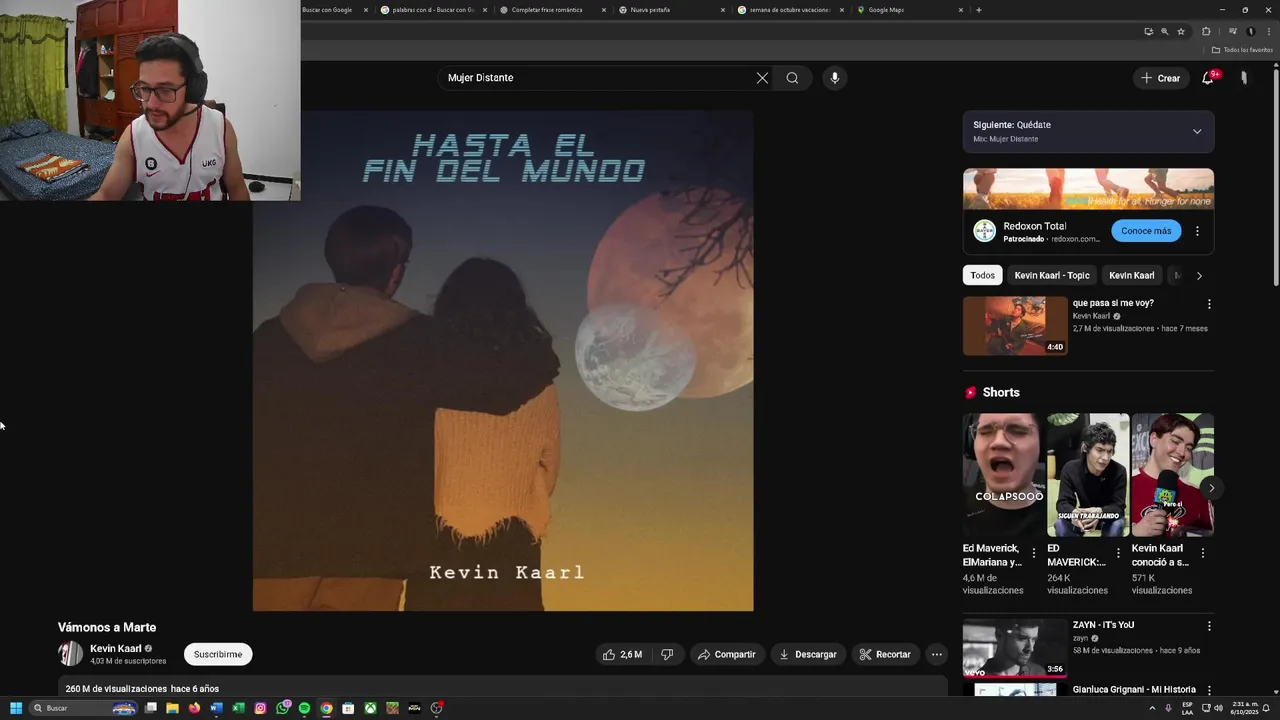Open options for Kevin Kaarl conoció short
The height and width of the screenshot is (720, 1280).
[1203, 553]
